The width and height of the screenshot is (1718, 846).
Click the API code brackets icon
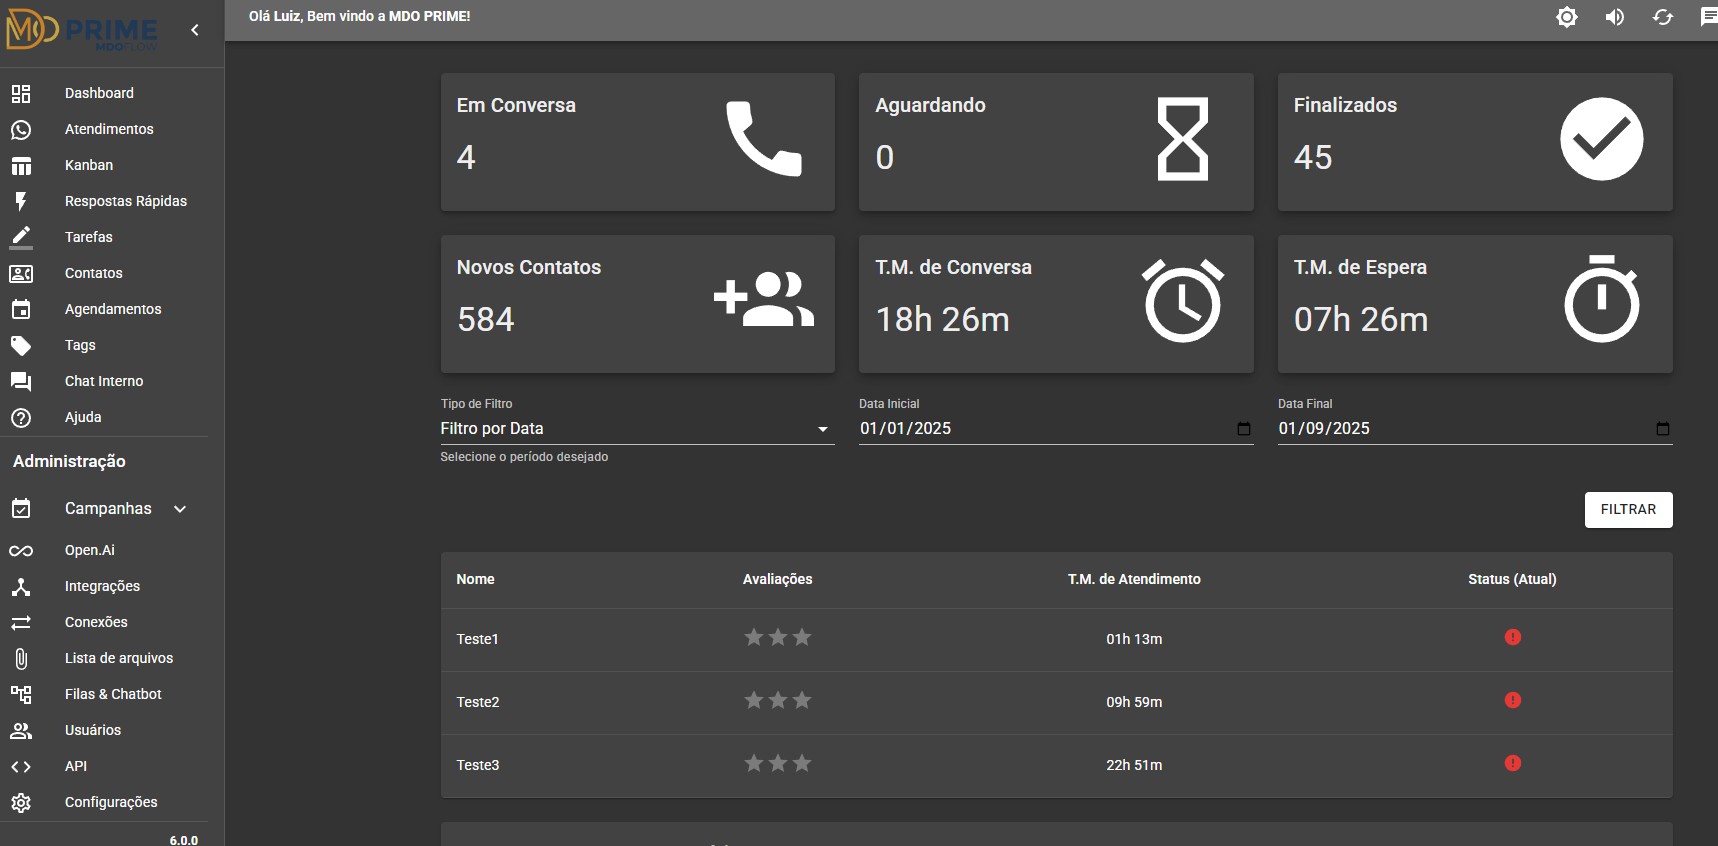coord(21,767)
